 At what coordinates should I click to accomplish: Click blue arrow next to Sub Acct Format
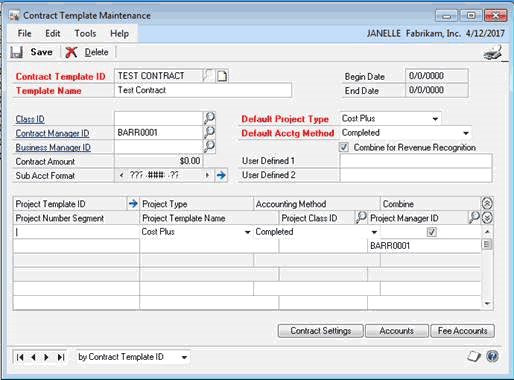[221, 175]
